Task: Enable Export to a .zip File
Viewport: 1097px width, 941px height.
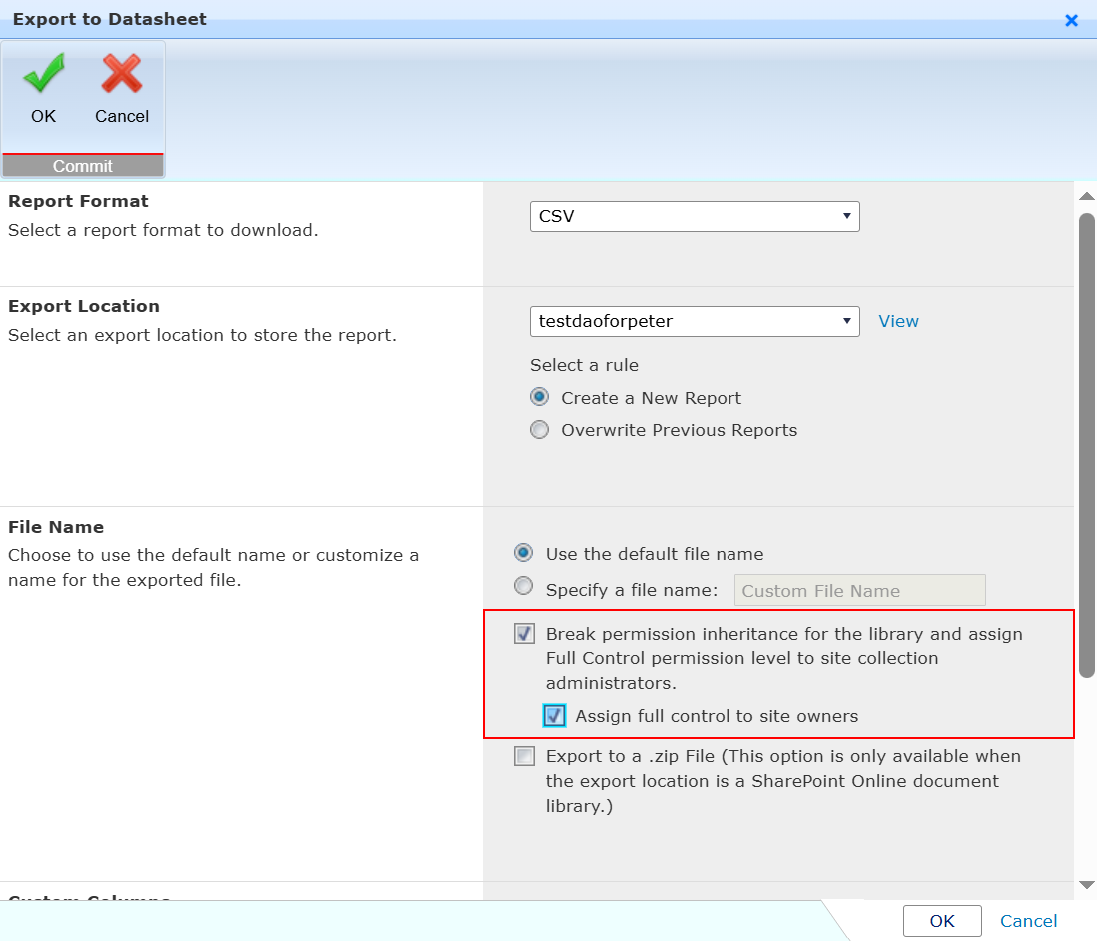Action: (x=524, y=755)
